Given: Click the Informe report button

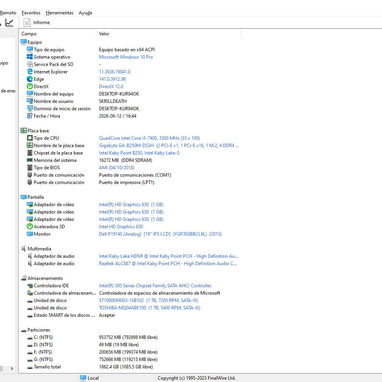Looking at the screenshot, I should click(37, 22).
